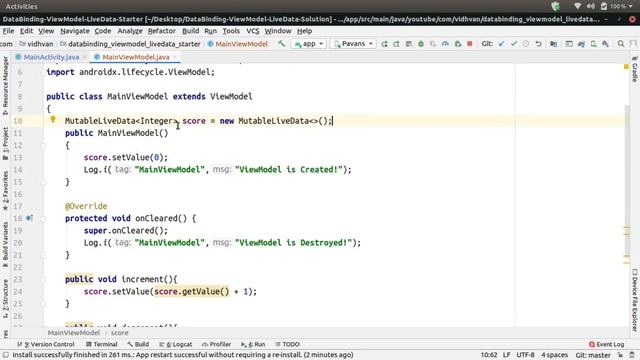Open the Event Log
This screenshot has width=640, height=360.
(607, 344)
